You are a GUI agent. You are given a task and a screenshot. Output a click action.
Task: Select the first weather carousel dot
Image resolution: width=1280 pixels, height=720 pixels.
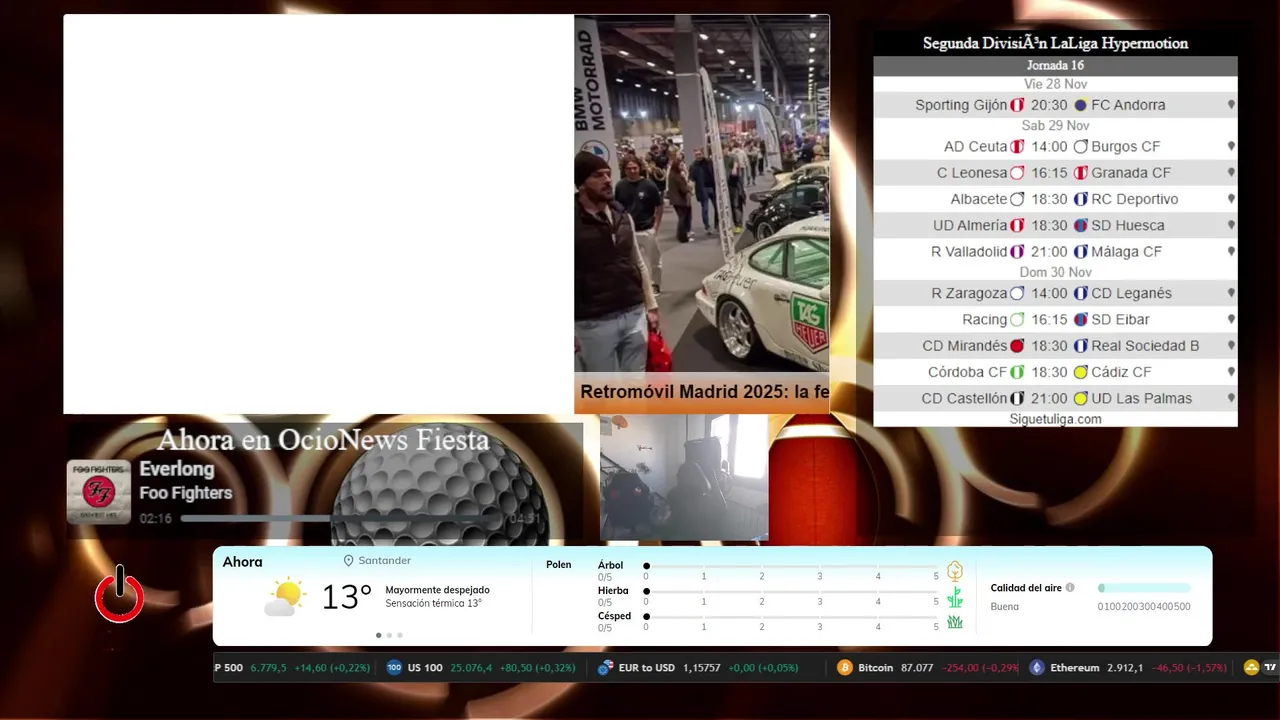click(378, 635)
